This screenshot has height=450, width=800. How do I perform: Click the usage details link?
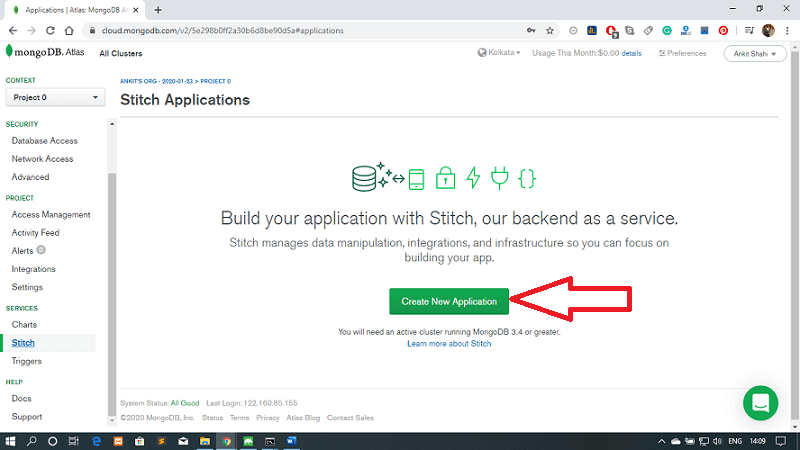631,53
